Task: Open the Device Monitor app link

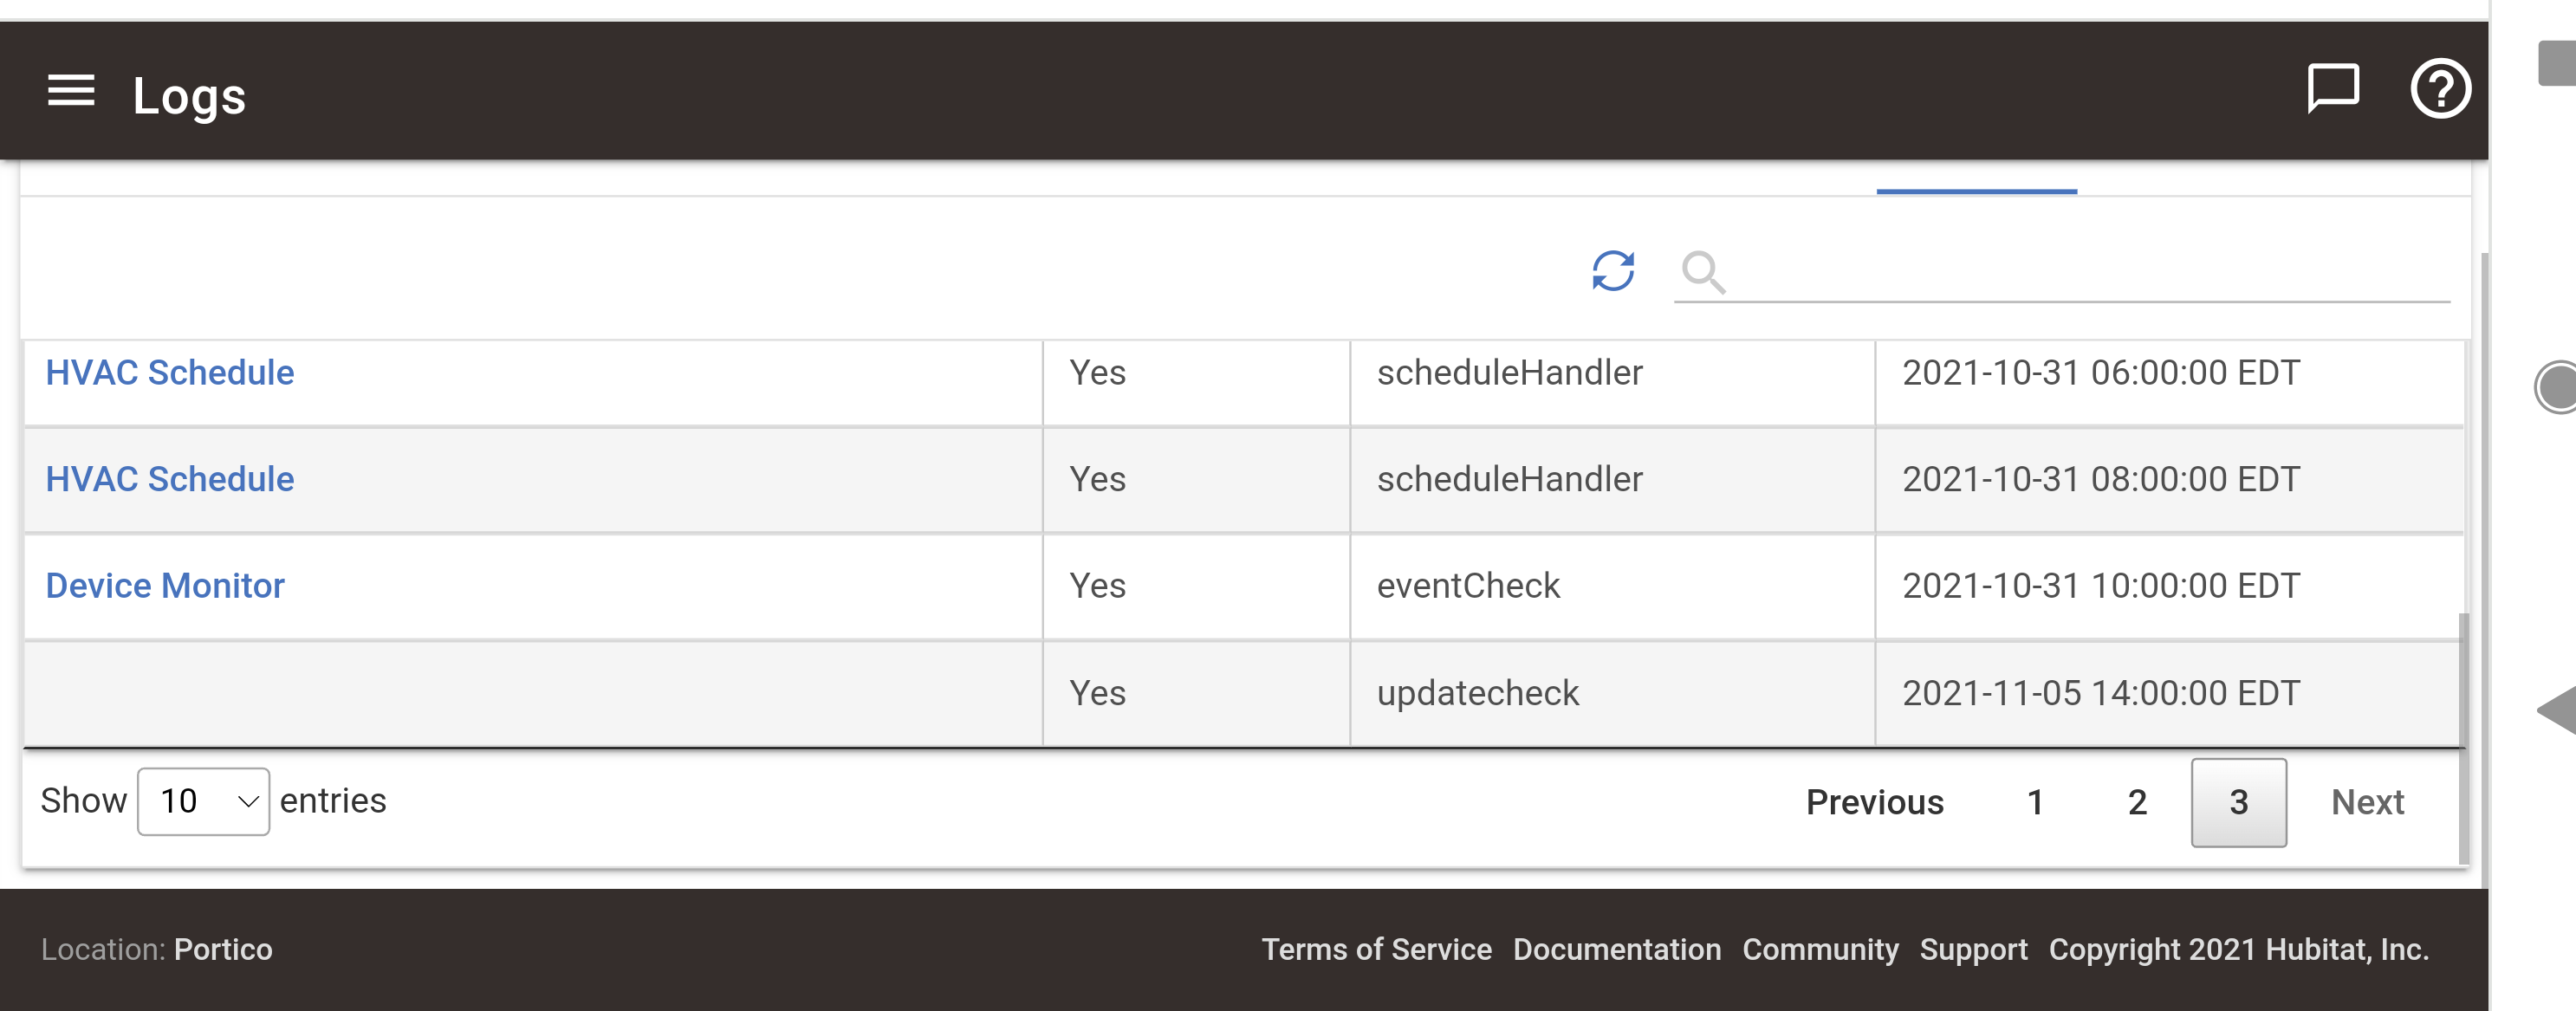Action: 165,586
